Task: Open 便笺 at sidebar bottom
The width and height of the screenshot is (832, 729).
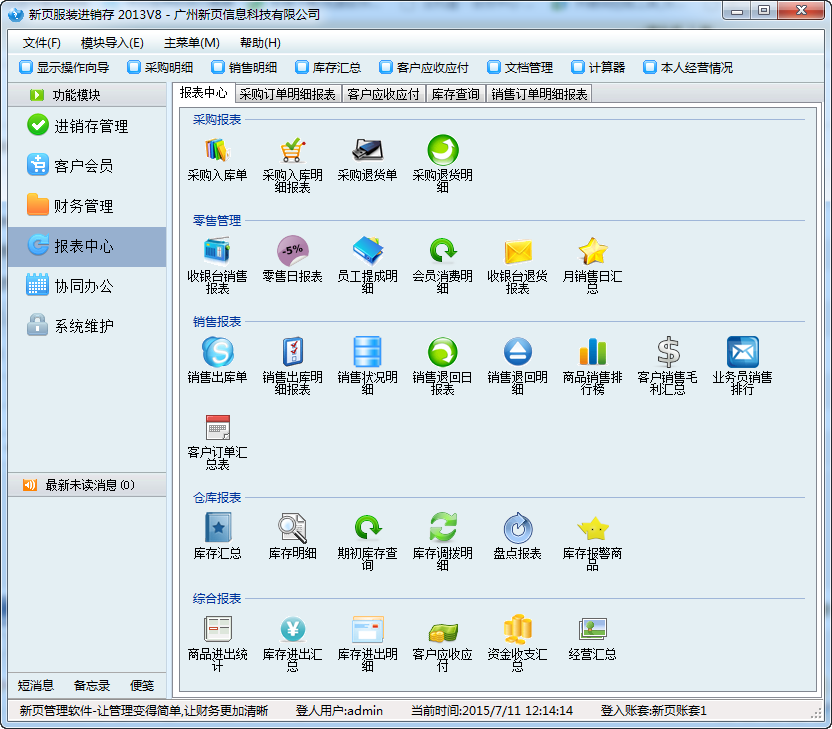Action: [x=142, y=685]
